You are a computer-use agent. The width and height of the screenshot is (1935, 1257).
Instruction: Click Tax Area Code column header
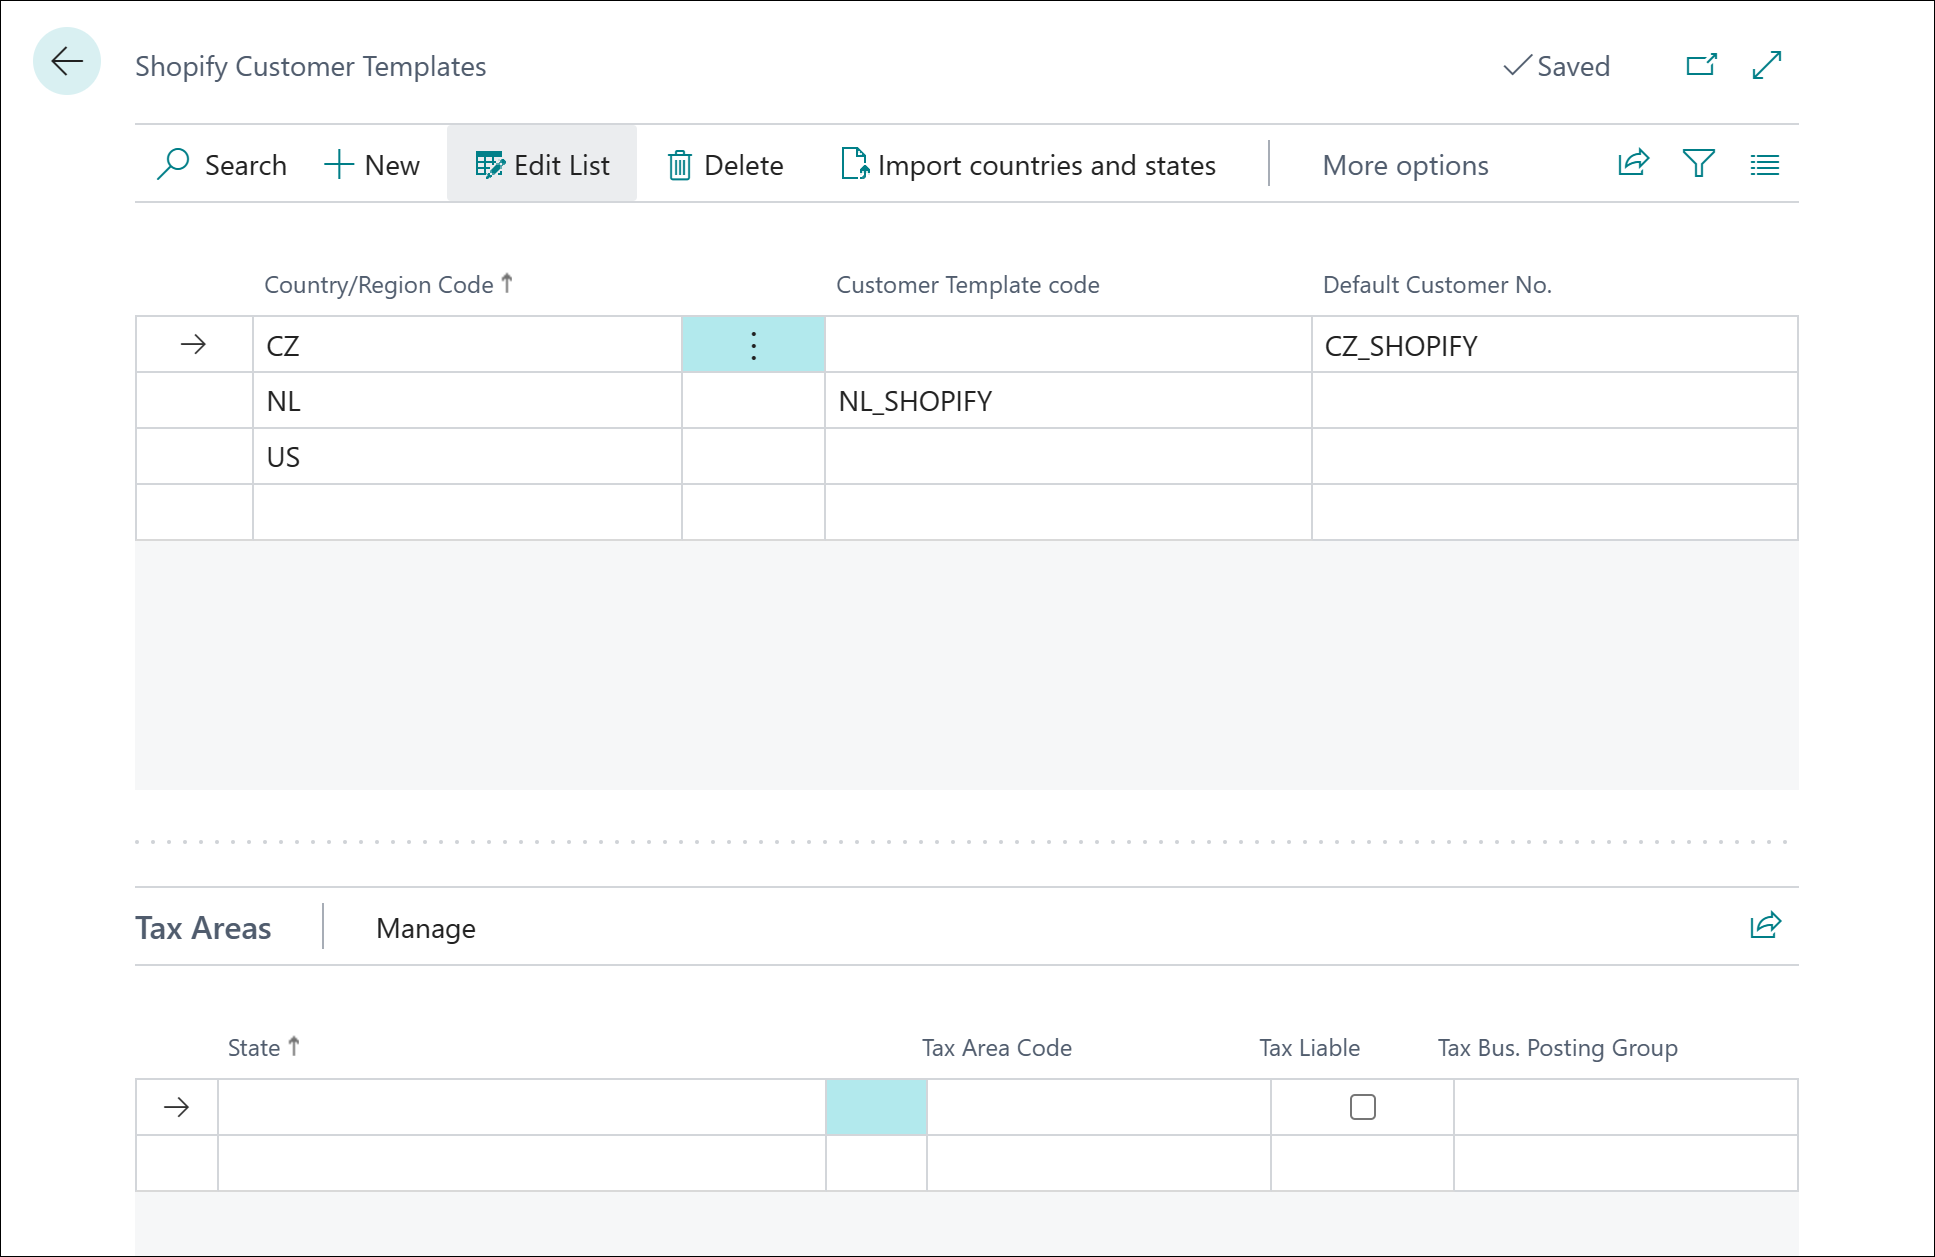[997, 1047]
